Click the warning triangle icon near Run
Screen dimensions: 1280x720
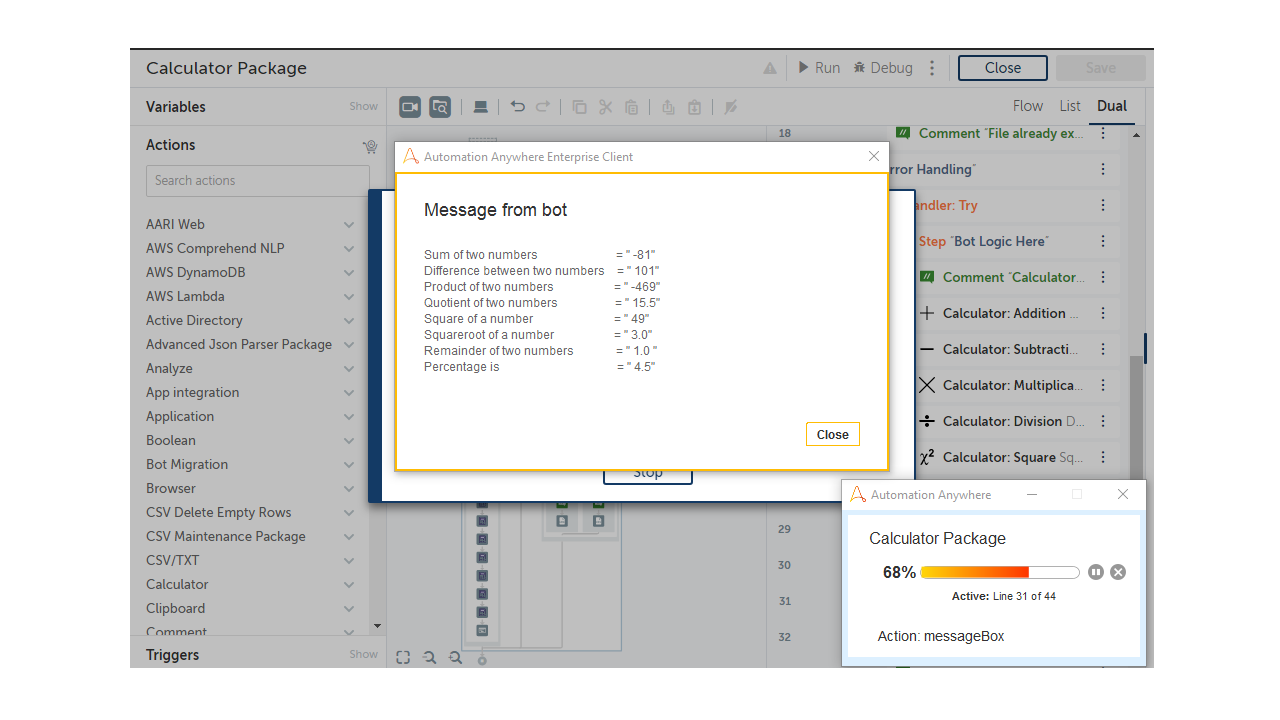point(770,68)
